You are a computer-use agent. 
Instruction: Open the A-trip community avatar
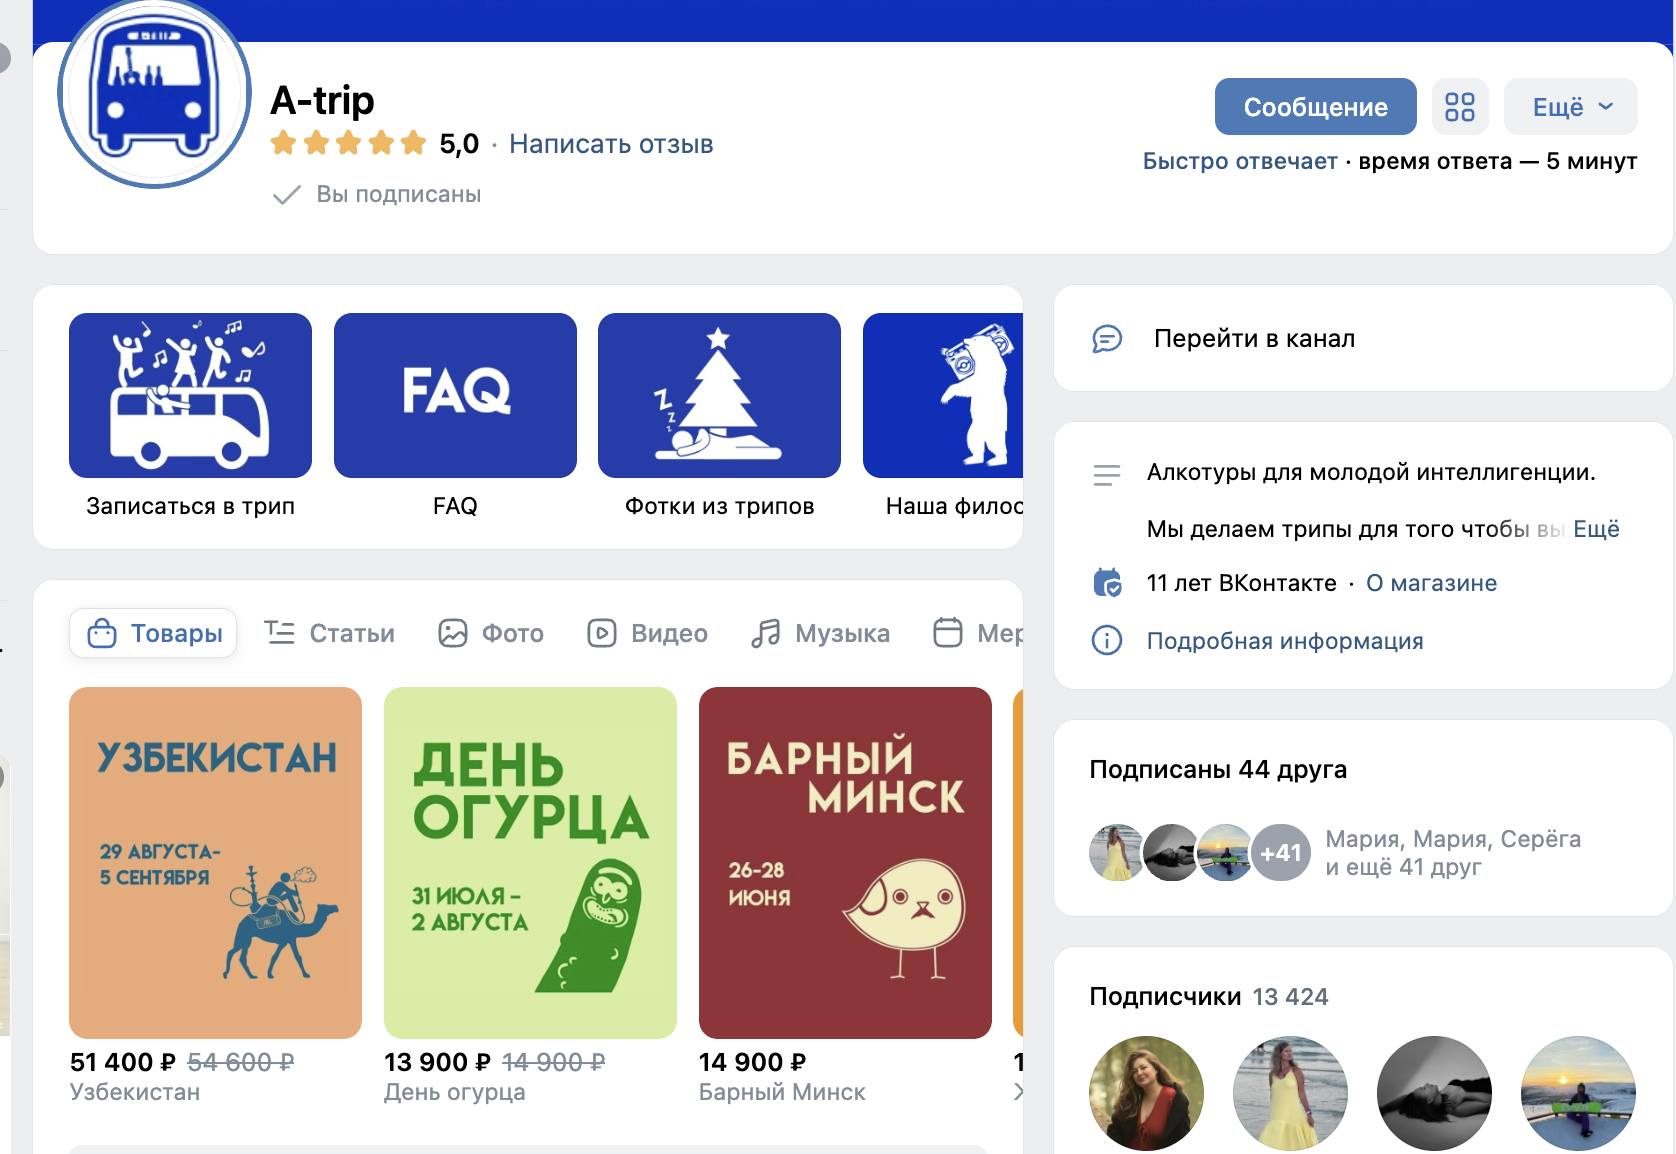click(x=154, y=93)
